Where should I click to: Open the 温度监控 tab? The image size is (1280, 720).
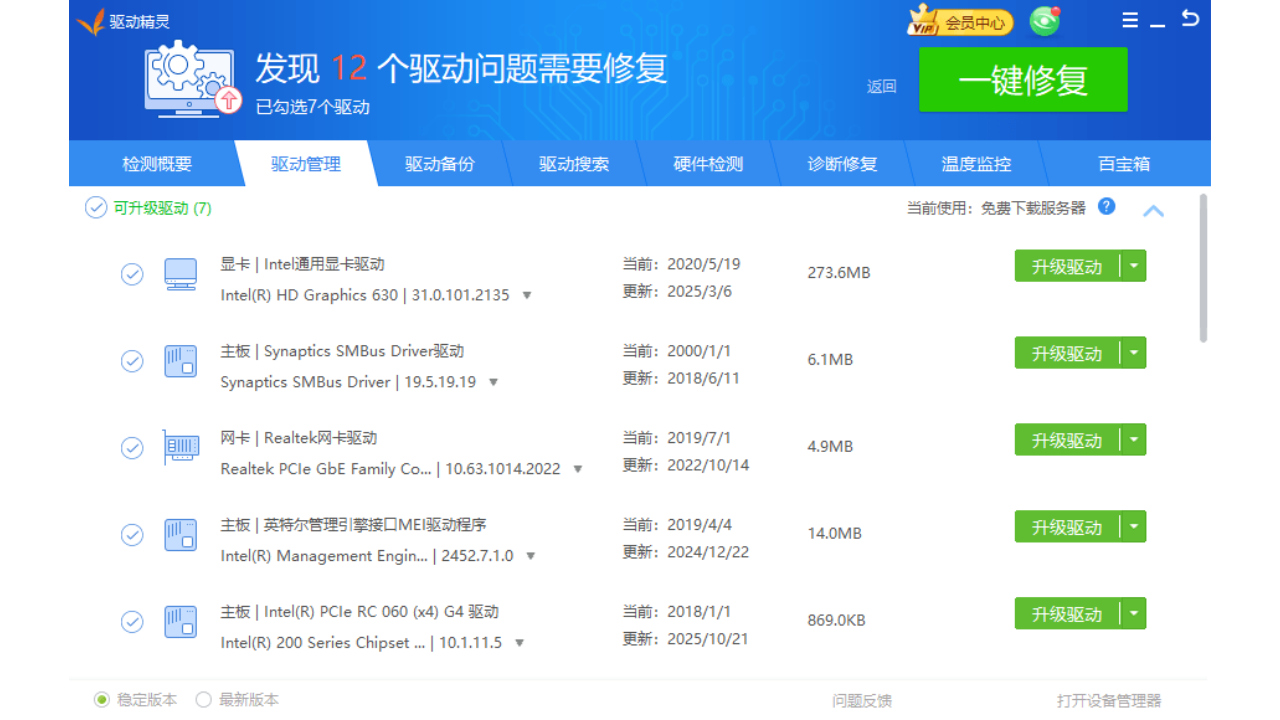976,164
